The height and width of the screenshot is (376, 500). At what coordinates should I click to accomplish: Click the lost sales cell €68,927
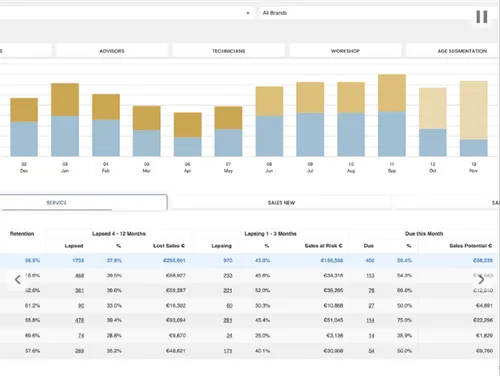[x=175, y=276]
